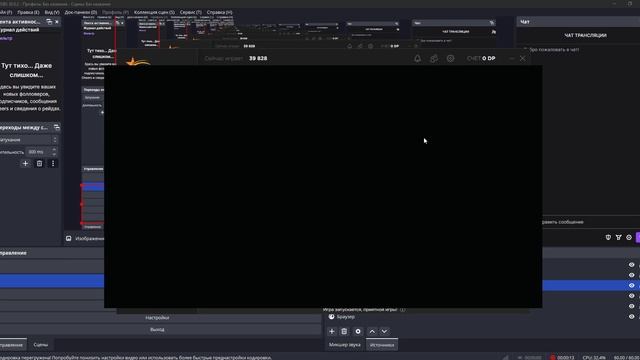This screenshot has width=640, height=360.
Task: Open the Профиль (P) menu
Action: 115,12
